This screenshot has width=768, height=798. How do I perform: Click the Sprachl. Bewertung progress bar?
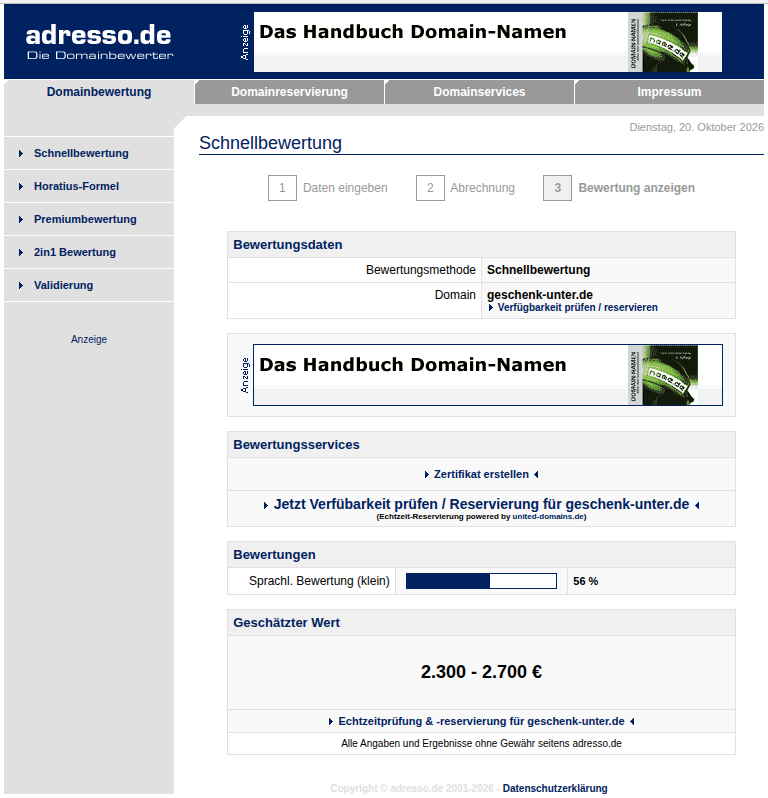(481, 581)
